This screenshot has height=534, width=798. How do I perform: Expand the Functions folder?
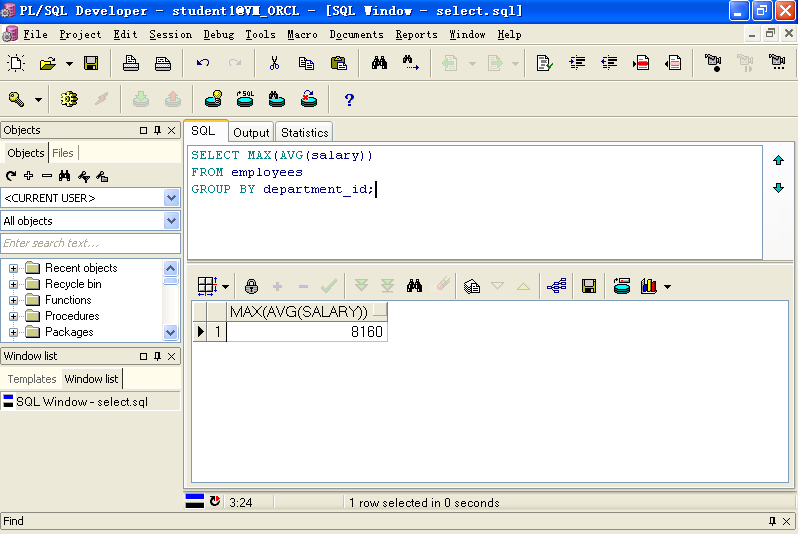(13, 300)
